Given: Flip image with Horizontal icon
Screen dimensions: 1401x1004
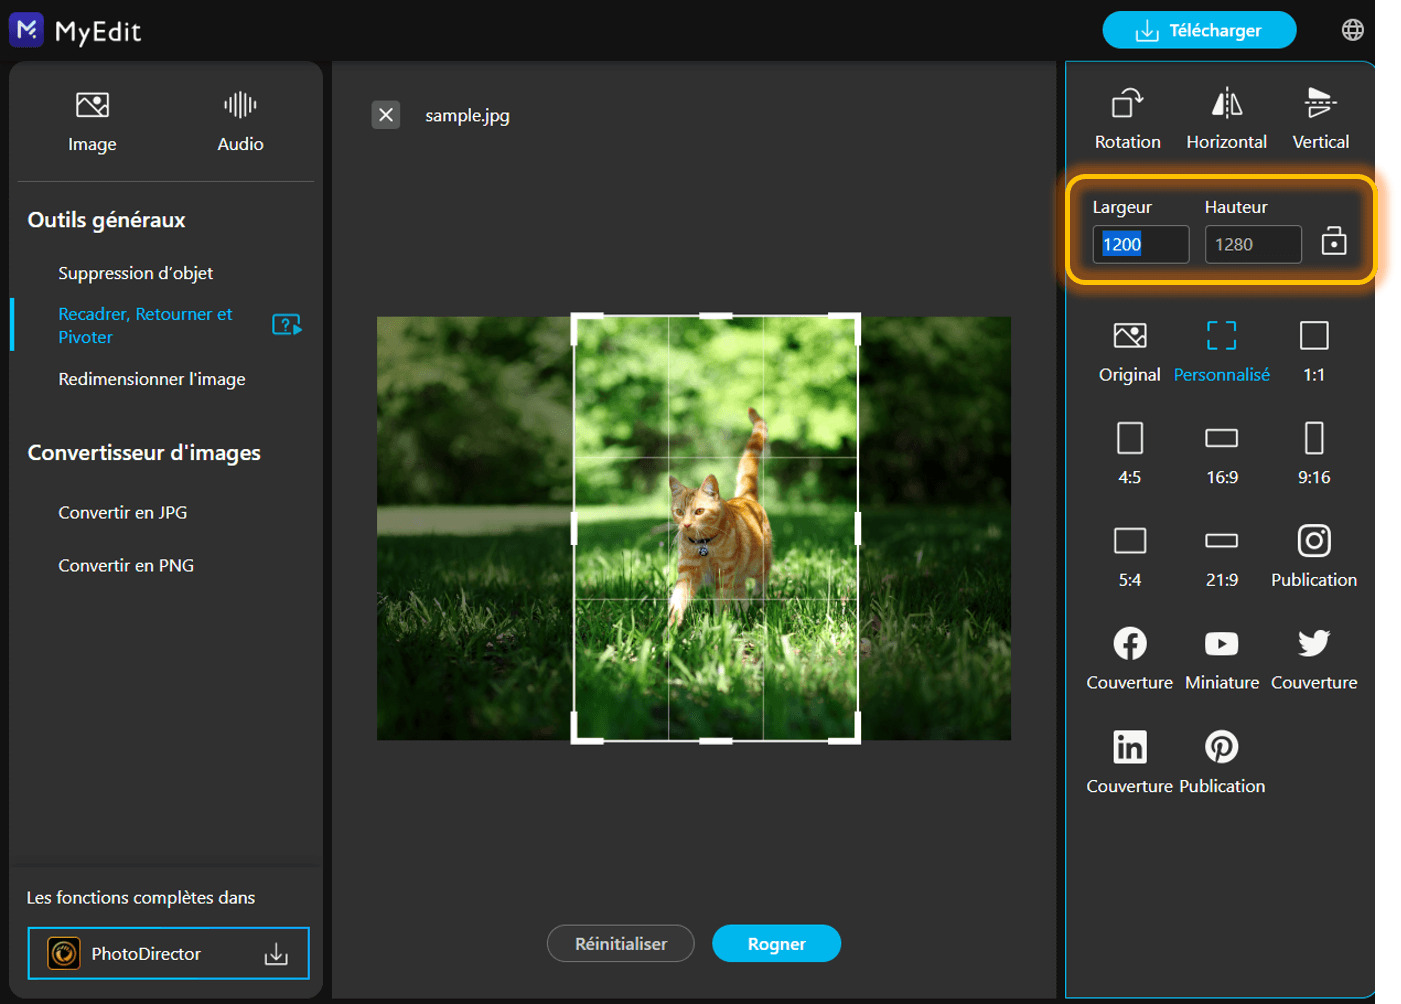Looking at the screenshot, I should click(1226, 119).
